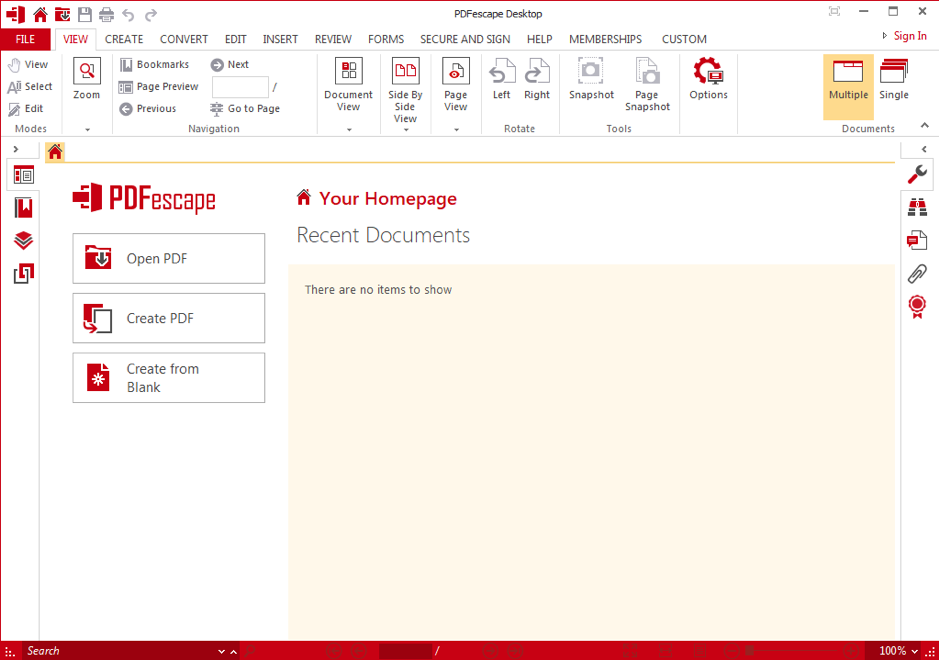
Task: Click the fullscreen icon in title bar
Action: pyautogui.click(x=834, y=11)
